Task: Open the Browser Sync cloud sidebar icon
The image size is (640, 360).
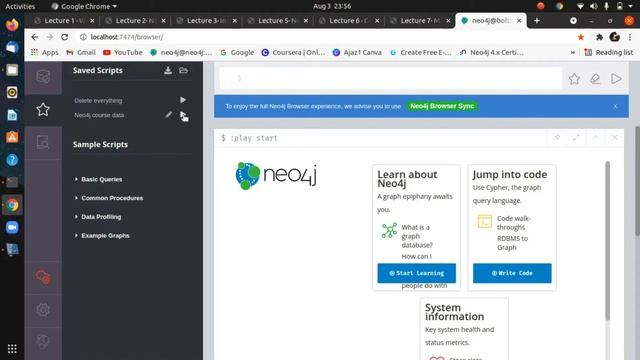Action: [43, 277]
